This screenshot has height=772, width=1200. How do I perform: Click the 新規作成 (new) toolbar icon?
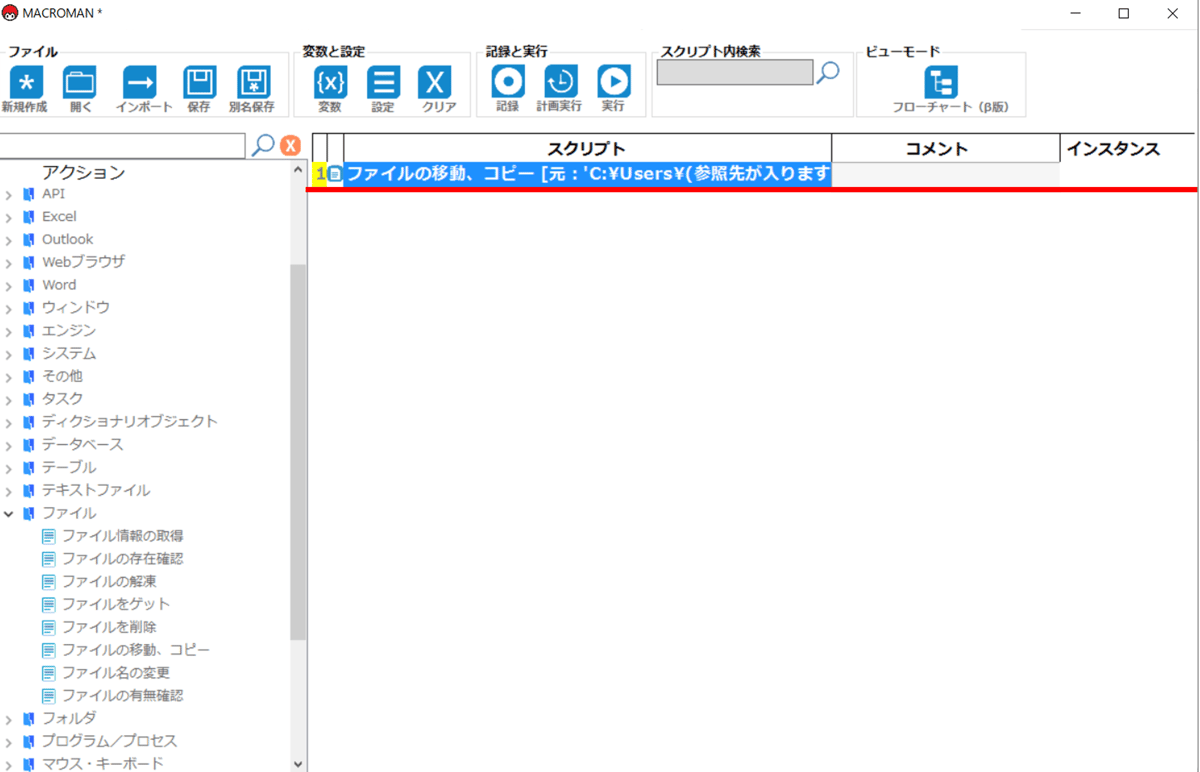pyautogui.click(x=25, y=82)
